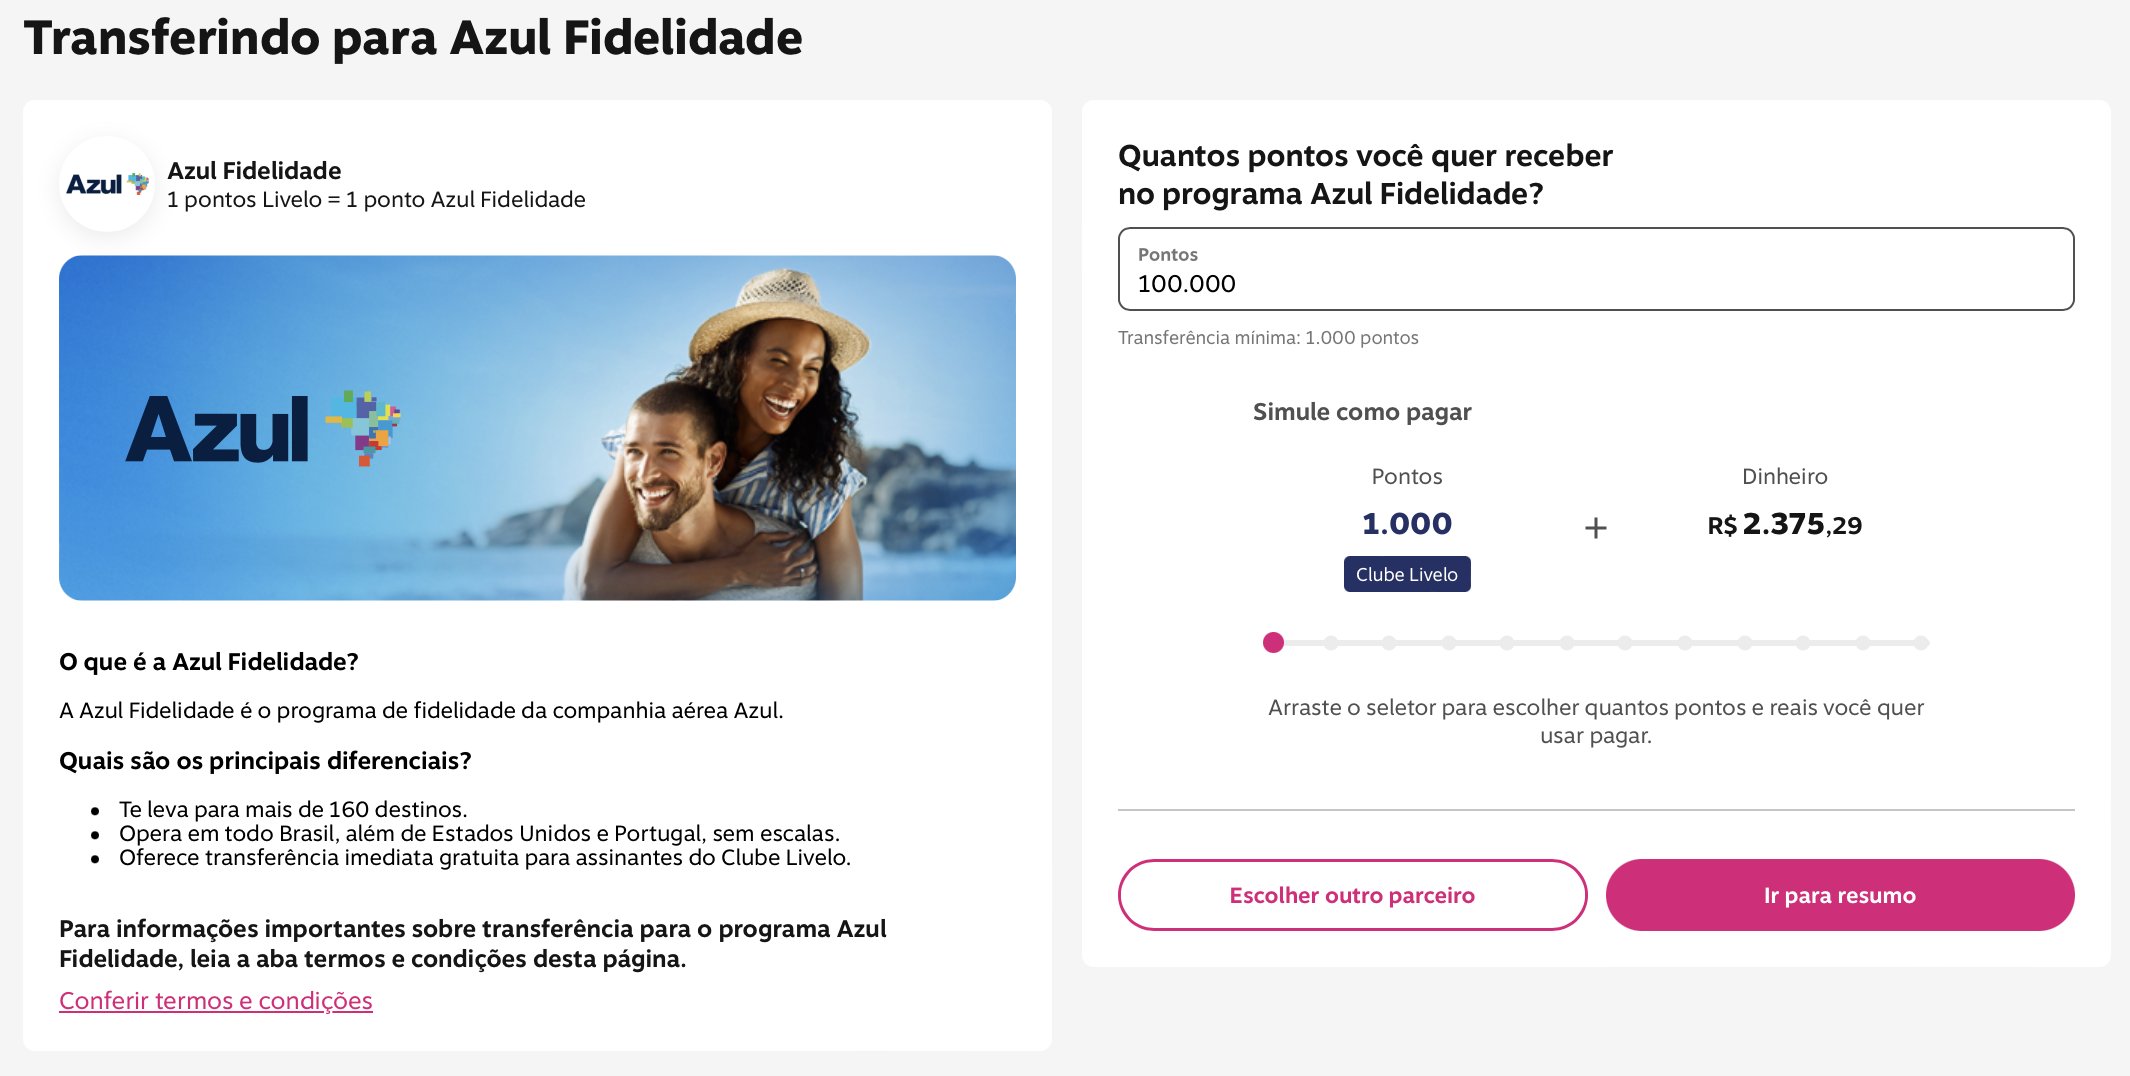This screenshot has width=2130, height=1076.
Task: Click the R$ 2.375,29 cash amount
Action: point(1784,525)
